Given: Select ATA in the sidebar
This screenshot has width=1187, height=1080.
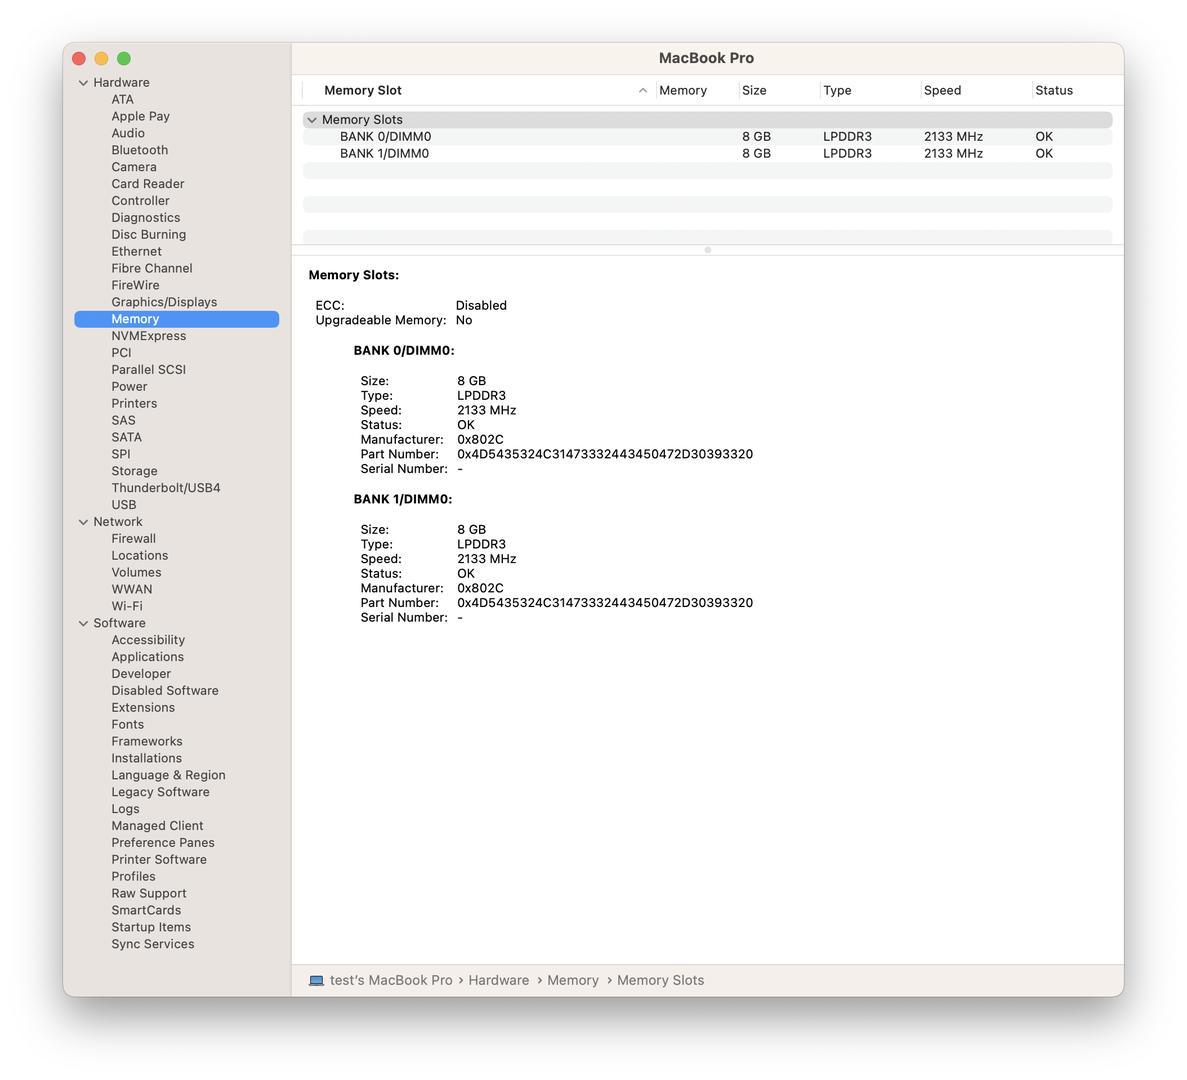Looking at the screenshot, I should (123, 99).
